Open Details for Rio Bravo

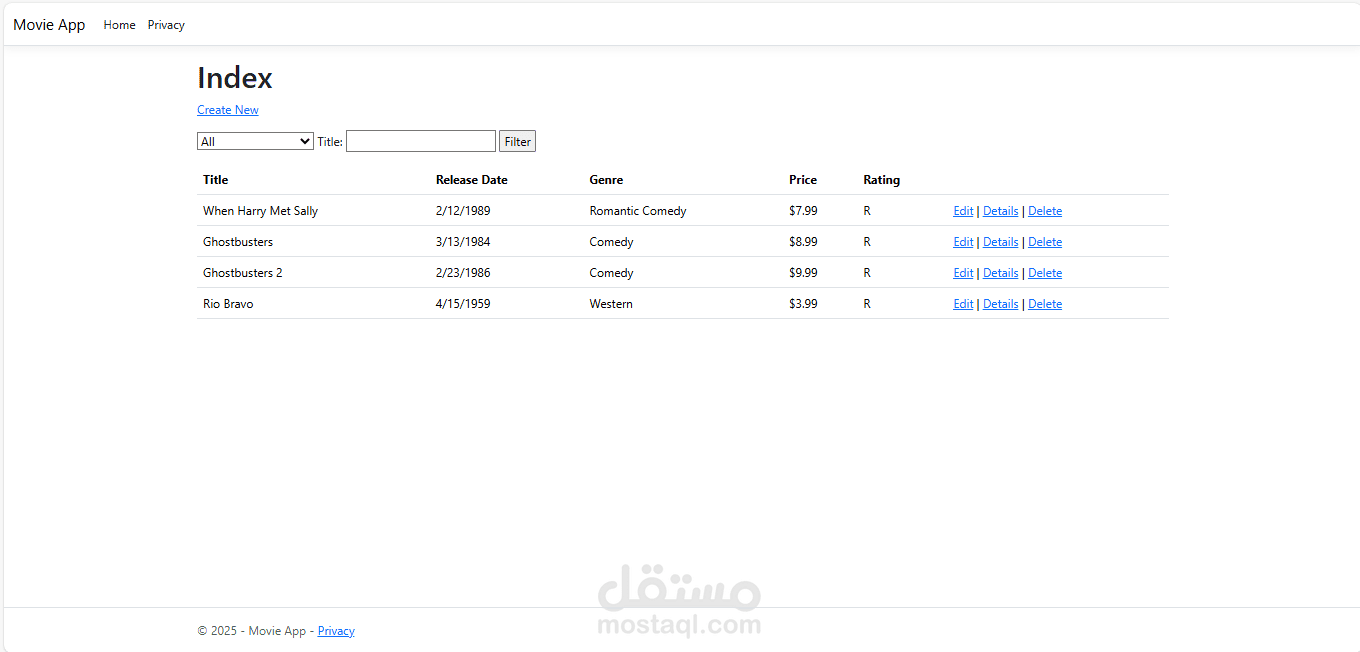tap(1000, 304)
